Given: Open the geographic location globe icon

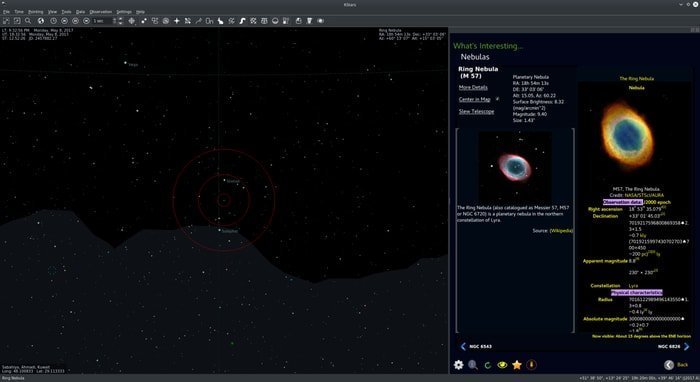Looking at the screenshot, I should (41, 21).
